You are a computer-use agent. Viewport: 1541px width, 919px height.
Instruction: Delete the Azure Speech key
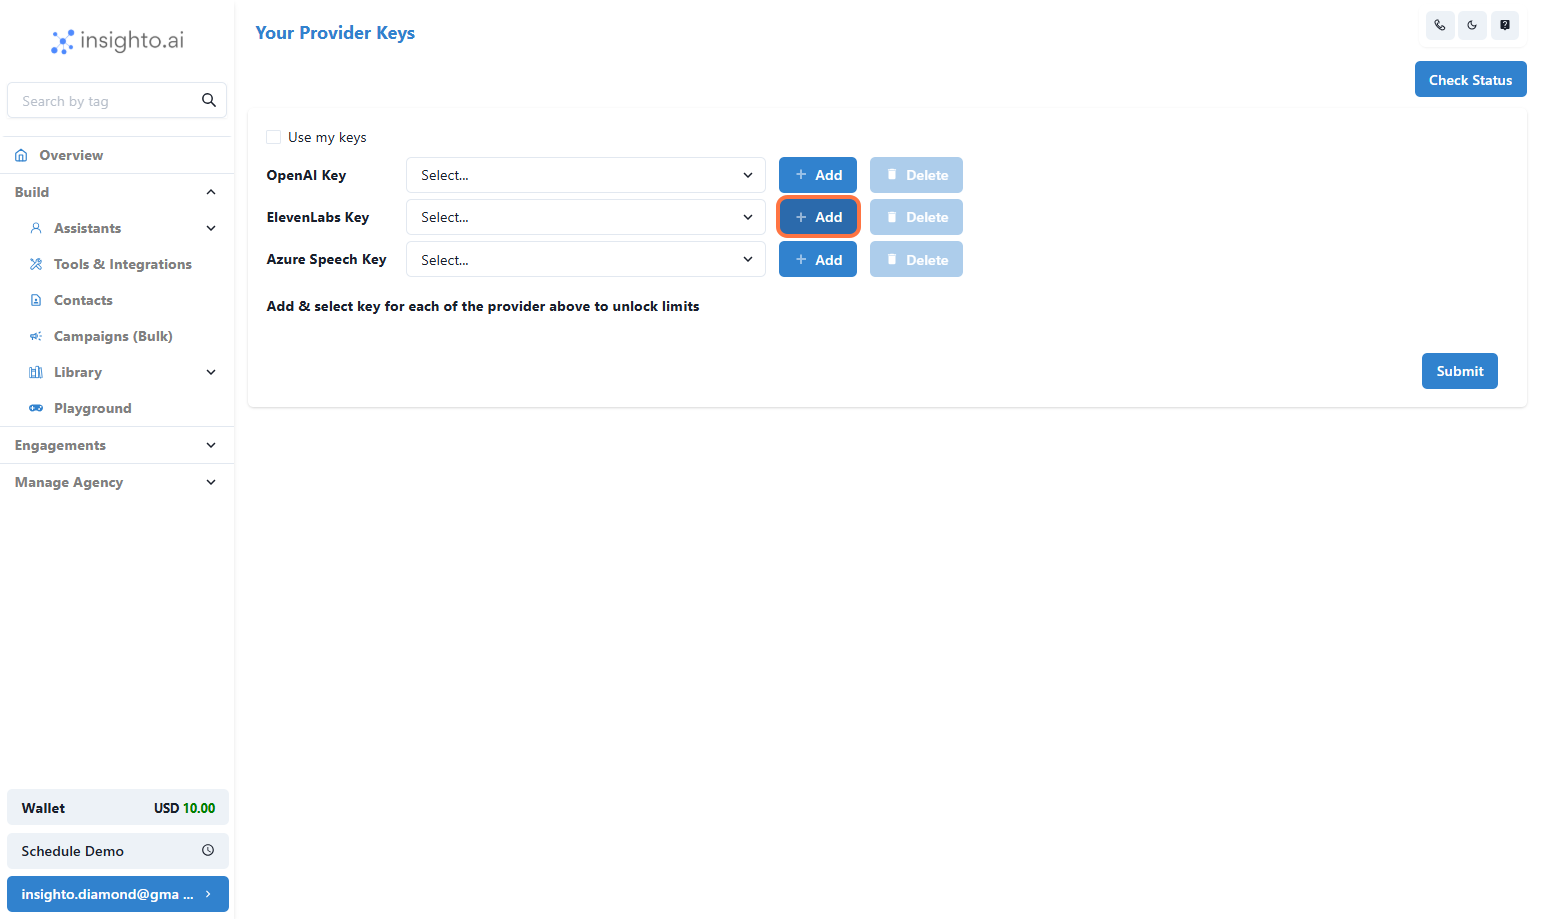tap(916, 259)
